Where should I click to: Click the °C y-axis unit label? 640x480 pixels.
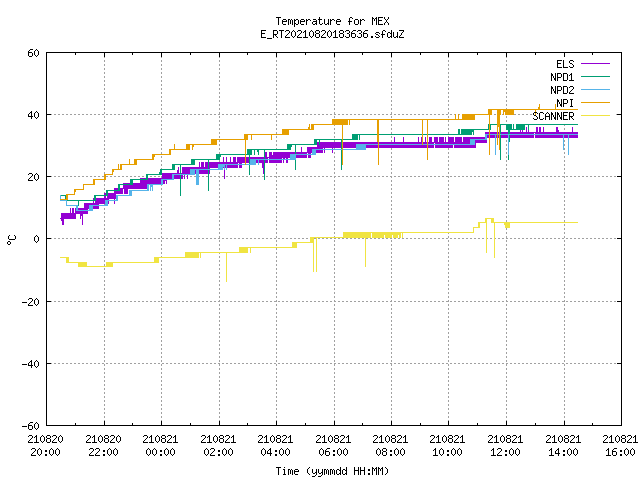point(11,240)
